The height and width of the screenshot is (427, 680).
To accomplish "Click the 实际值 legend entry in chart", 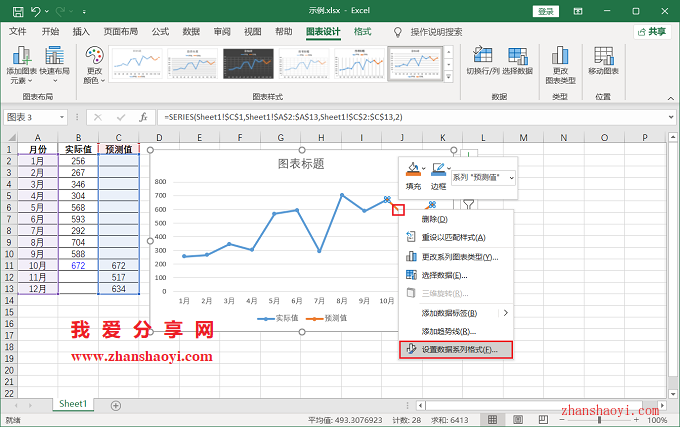I will 278,318.
